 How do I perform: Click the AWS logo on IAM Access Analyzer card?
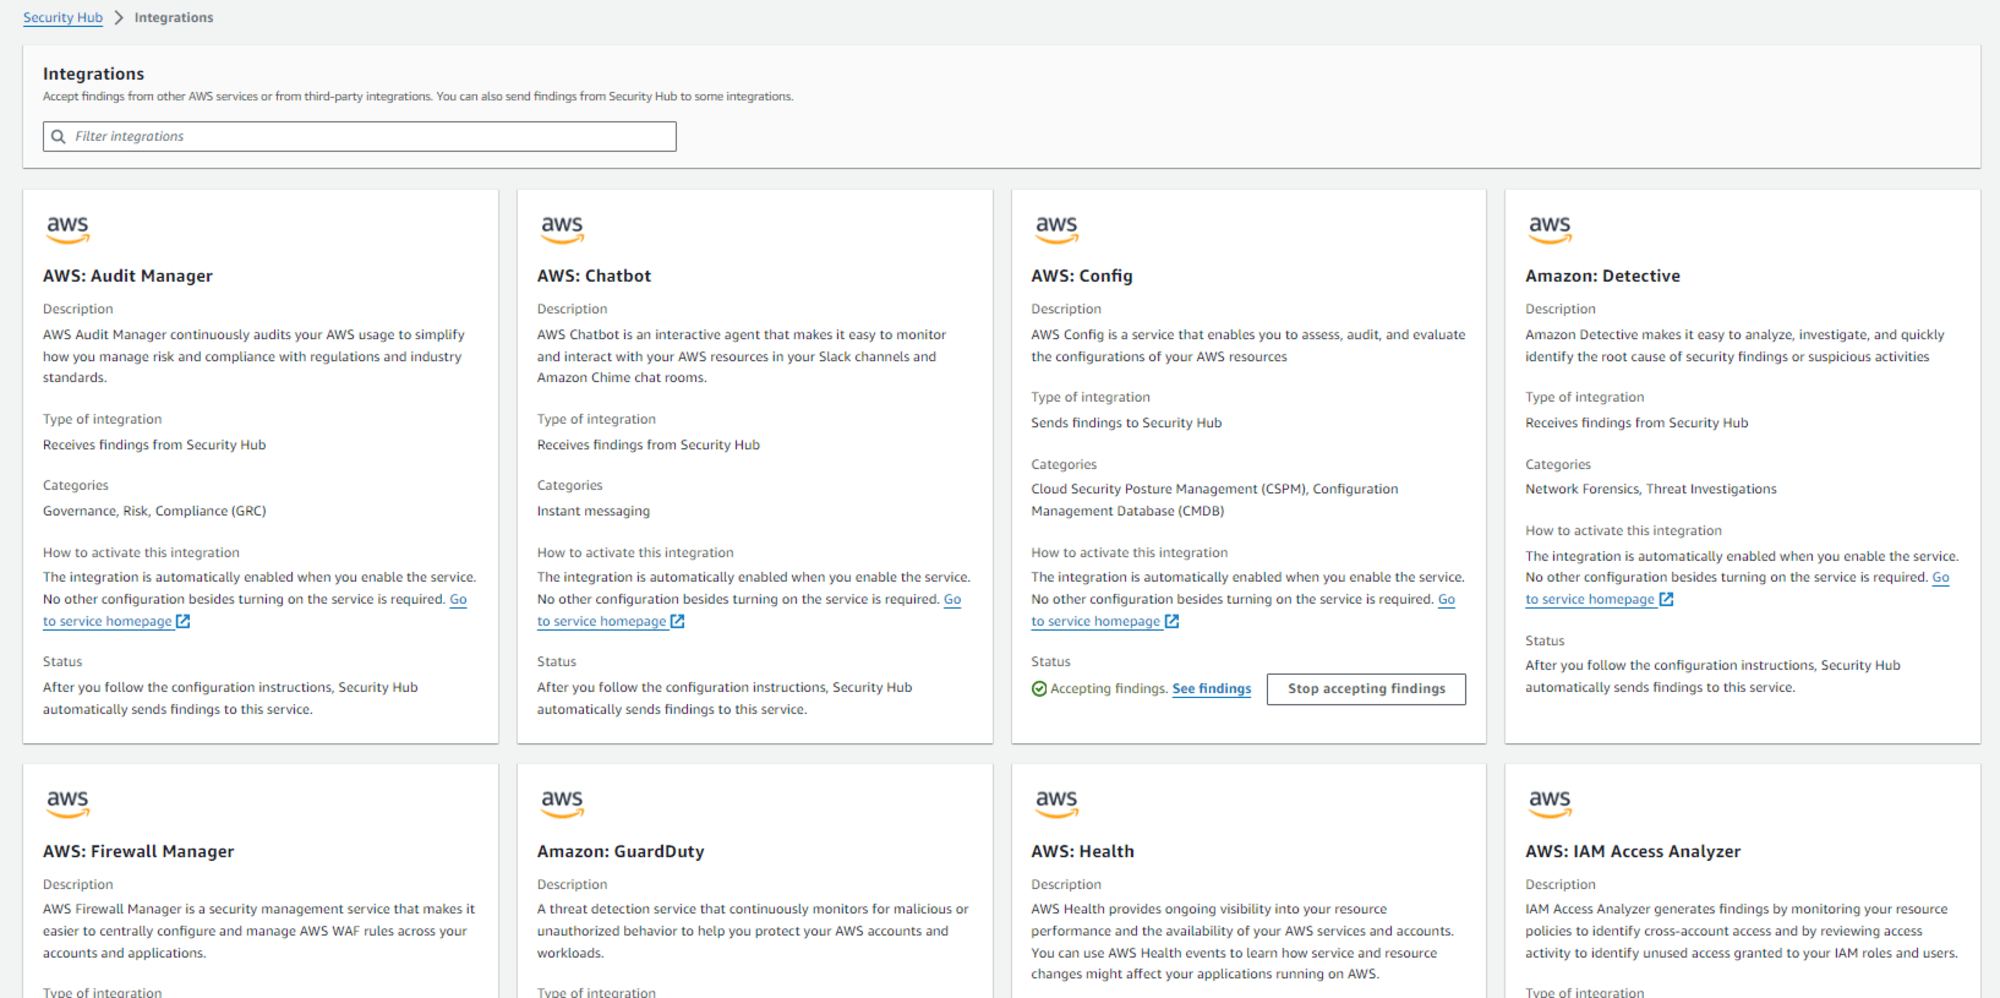point(1550,804)
